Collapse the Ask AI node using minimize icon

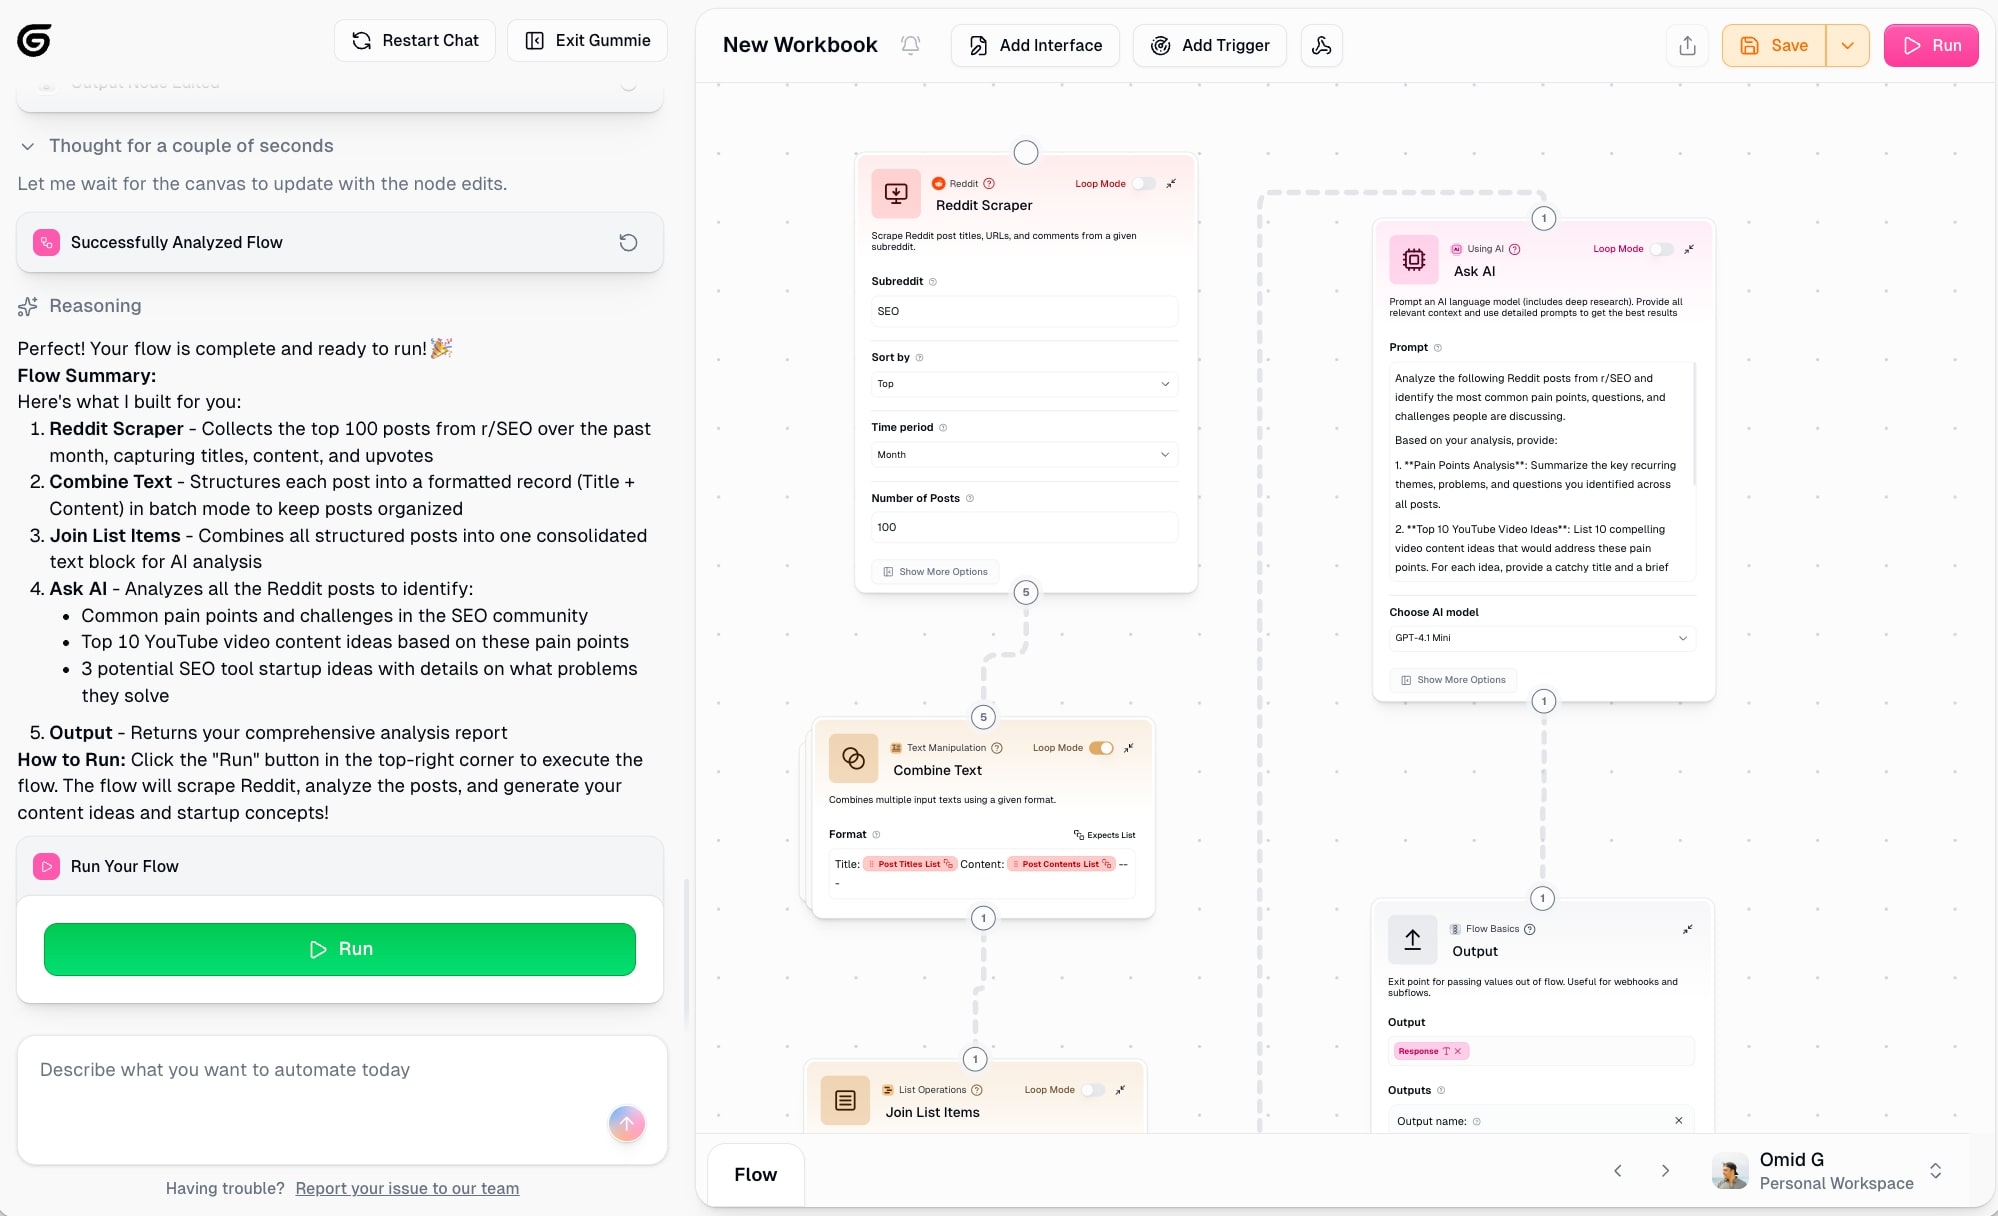pos(1689,249)
